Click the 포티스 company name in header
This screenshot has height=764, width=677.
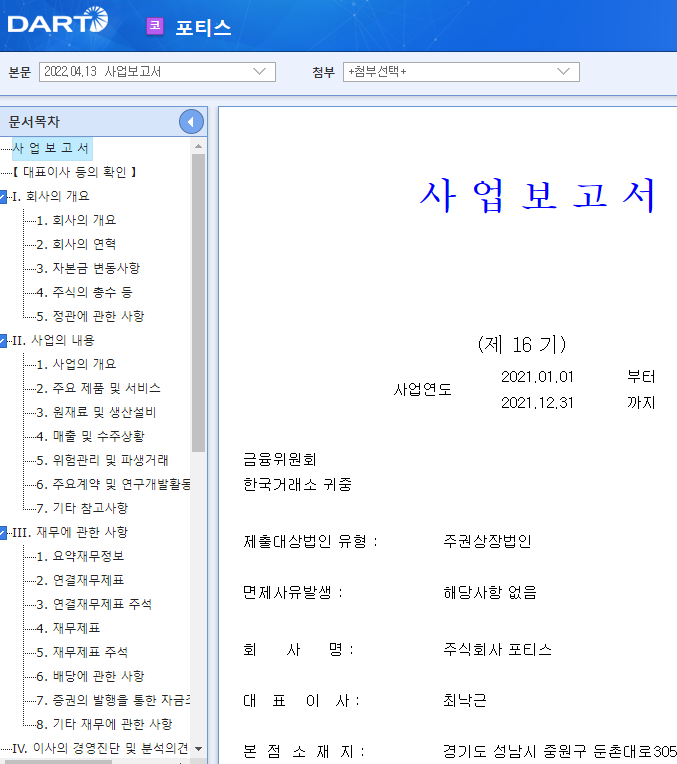click(203, 27)
